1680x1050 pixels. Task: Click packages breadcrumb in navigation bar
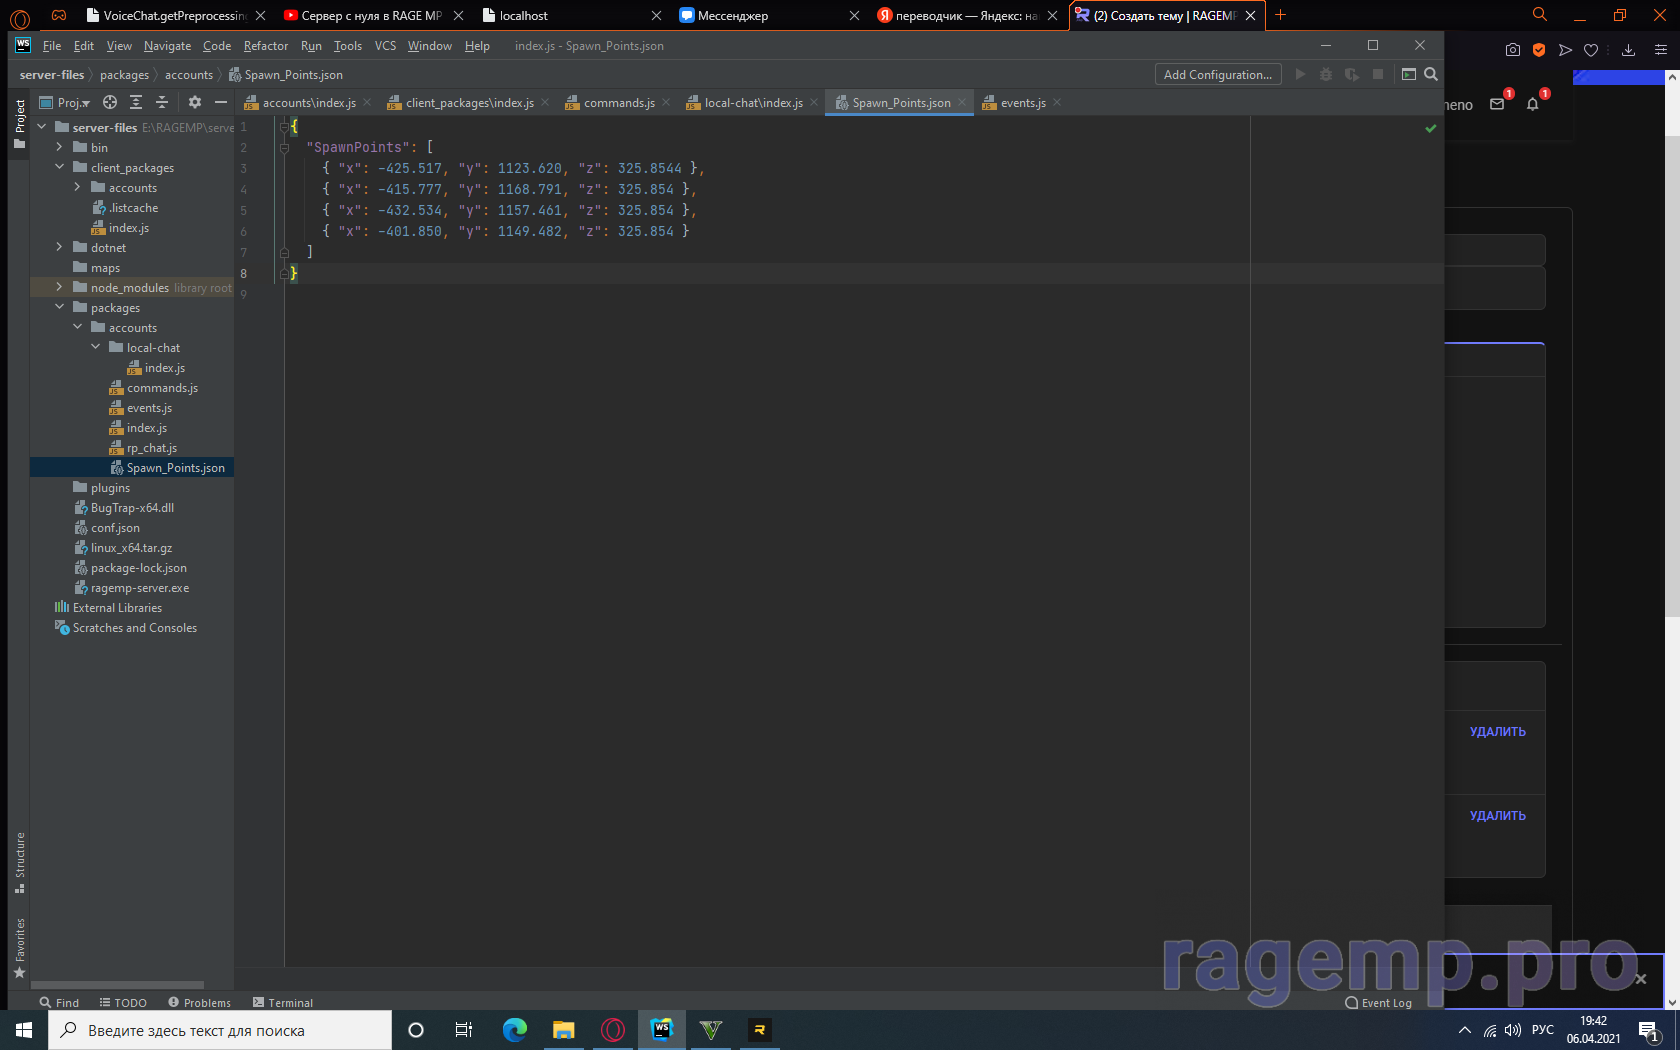[124, 74]
